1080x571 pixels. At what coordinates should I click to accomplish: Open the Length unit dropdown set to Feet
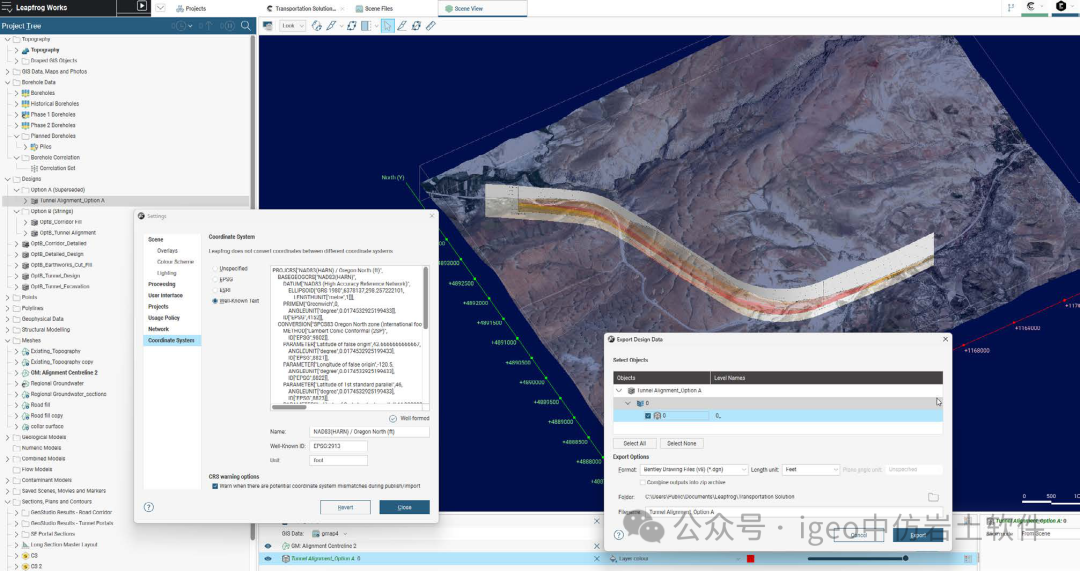point(810,469)
